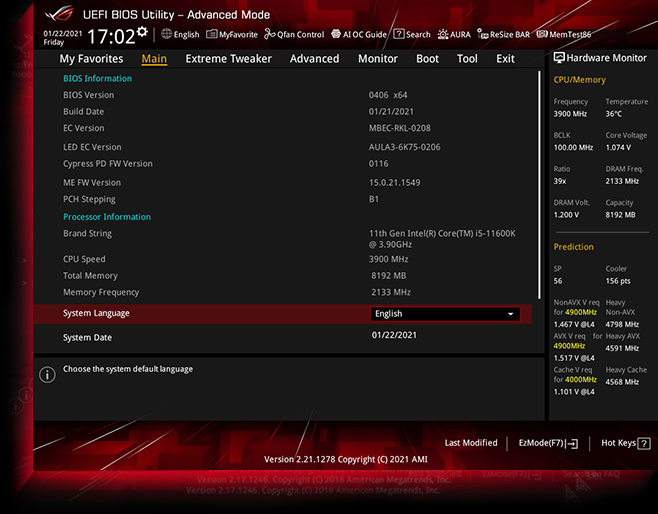Image resolution: width=658 pixels, height=514 pixels.
Task: Click the Processor Information heading
Action: [x=107, y=217]
